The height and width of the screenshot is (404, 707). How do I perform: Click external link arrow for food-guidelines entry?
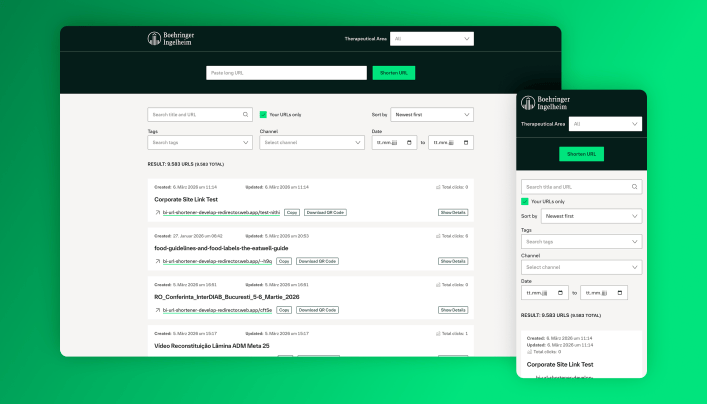click(158, 261)
